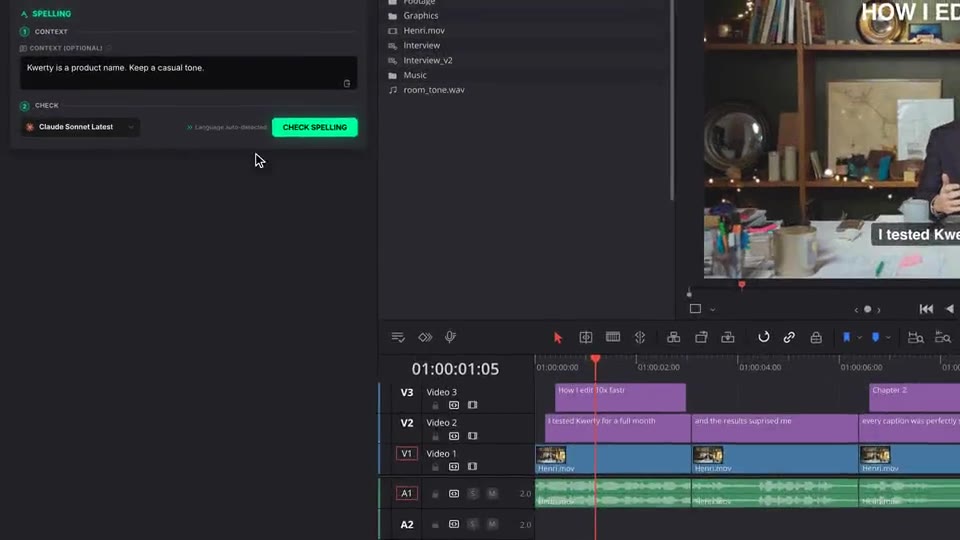Toggle the Linked Selection chain icon
Viewport: 960px width, 540px height.
[x=789, y=337]
